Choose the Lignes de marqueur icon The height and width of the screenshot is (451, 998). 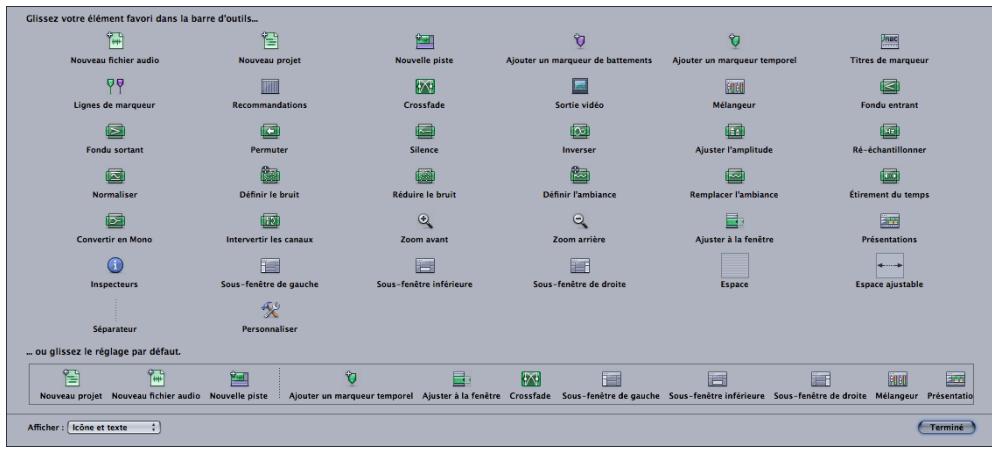[115, 87]
